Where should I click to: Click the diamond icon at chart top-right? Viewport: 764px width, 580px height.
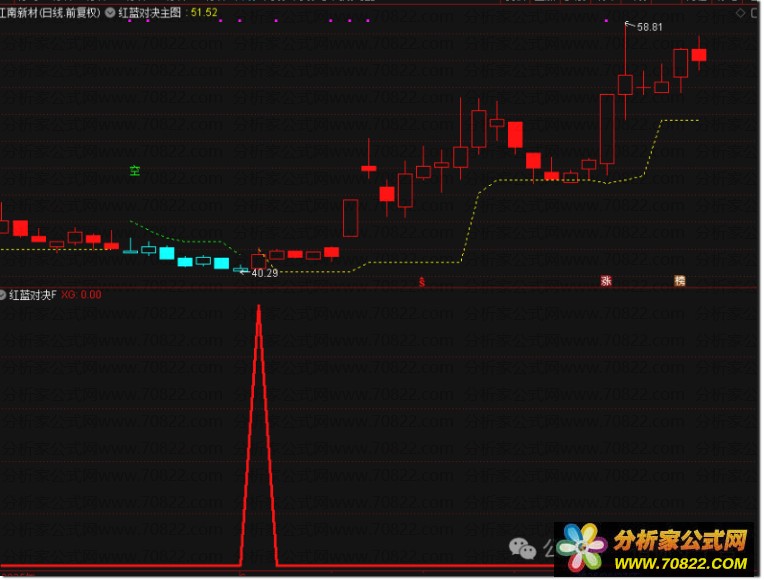pos(740,13)
